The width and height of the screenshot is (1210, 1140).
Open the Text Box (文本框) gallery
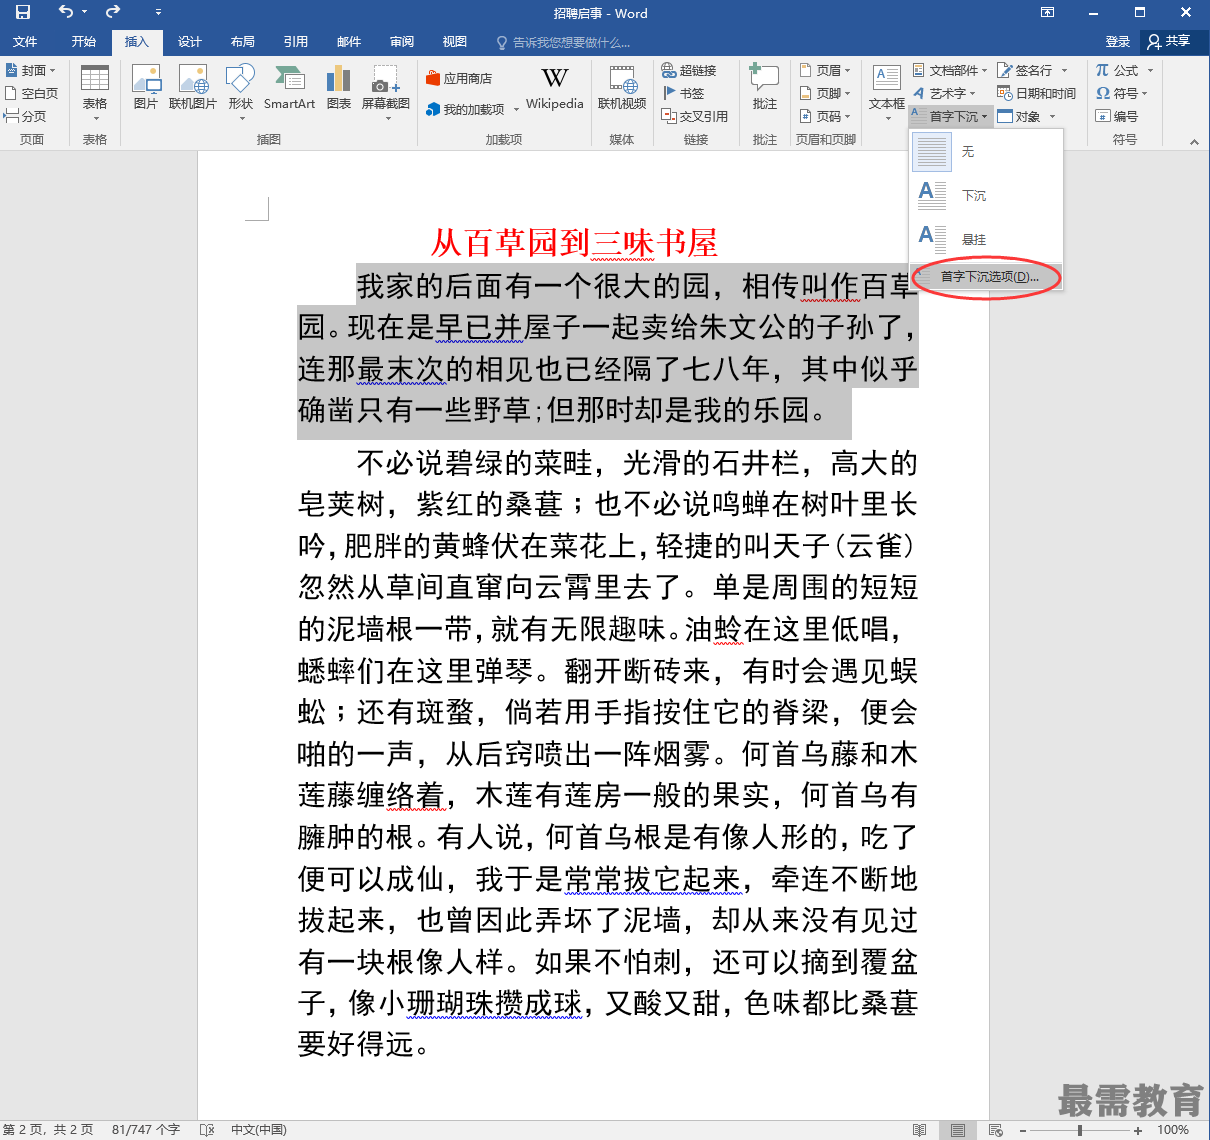[x=887, y=91]
